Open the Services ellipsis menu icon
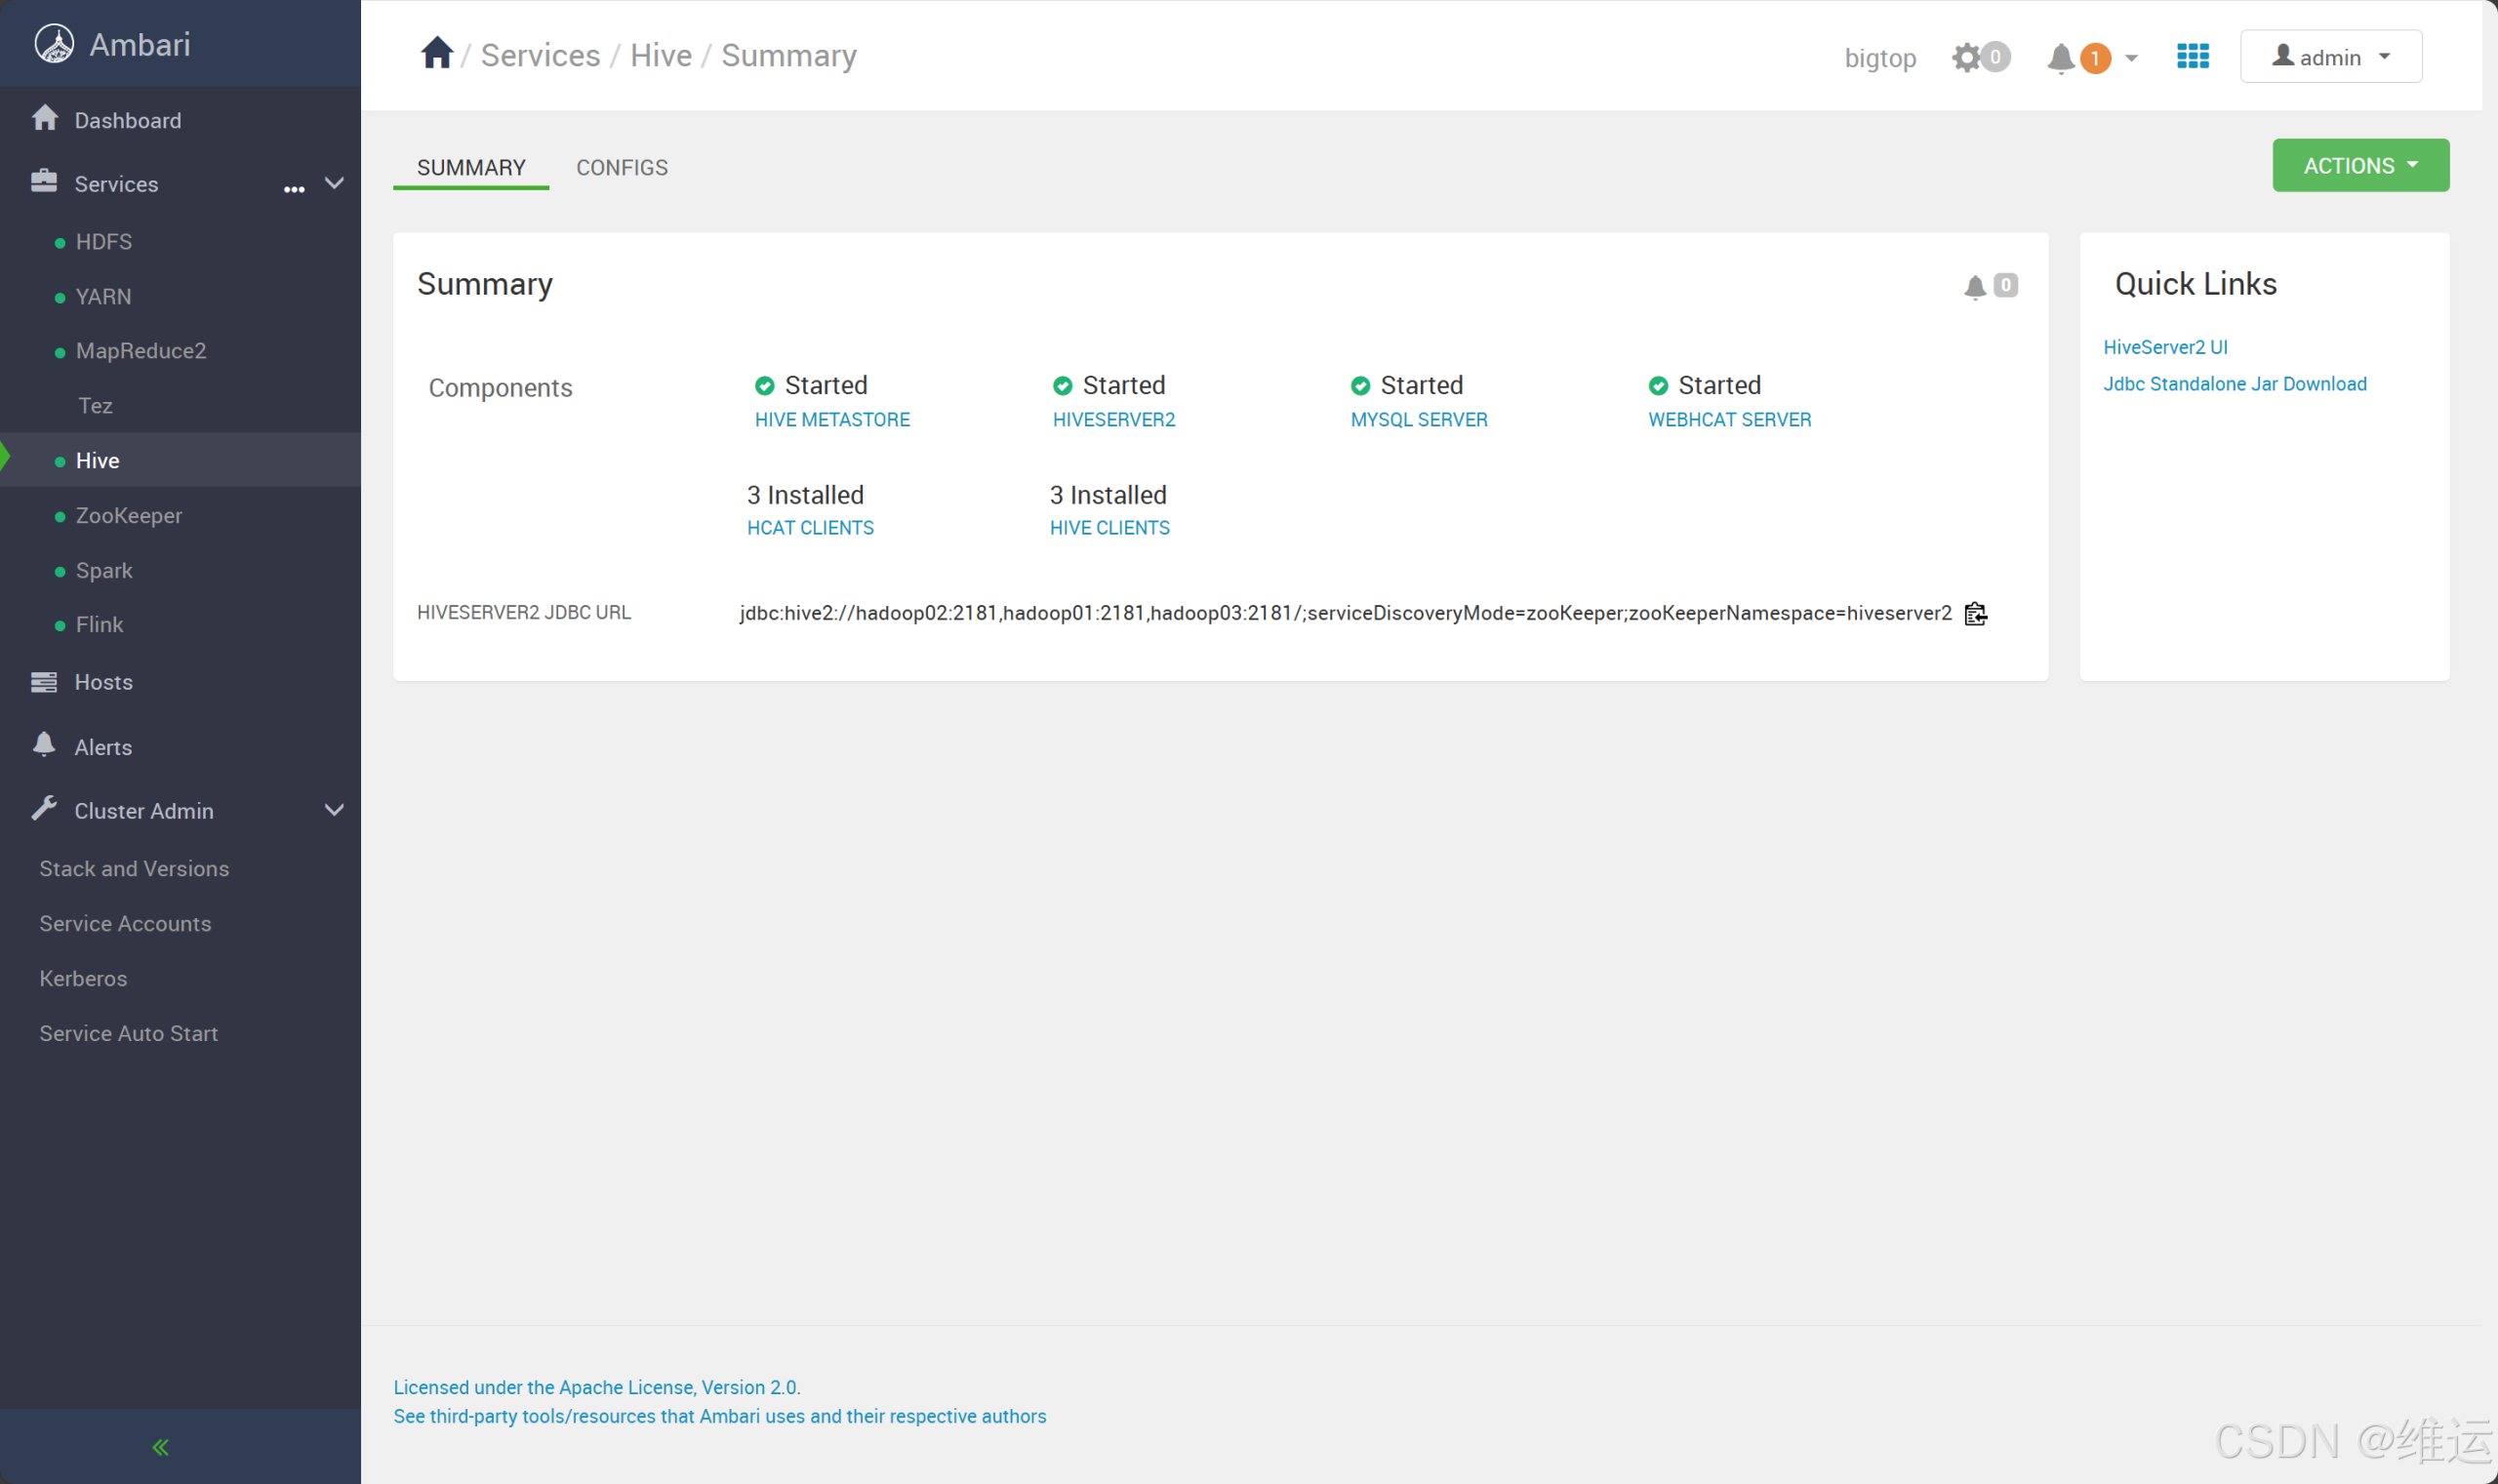Viewport: 2498px width, 1484px height. [x=292, y=188]
